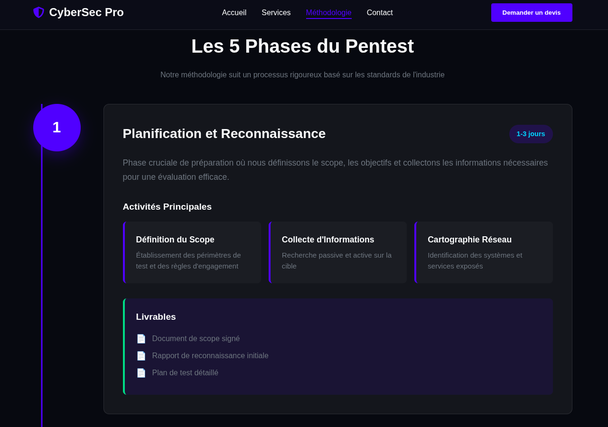Click document icon beside 'Plan de test détaillé'
Viewport: 608px width, 427px height.
coord(141,372)
